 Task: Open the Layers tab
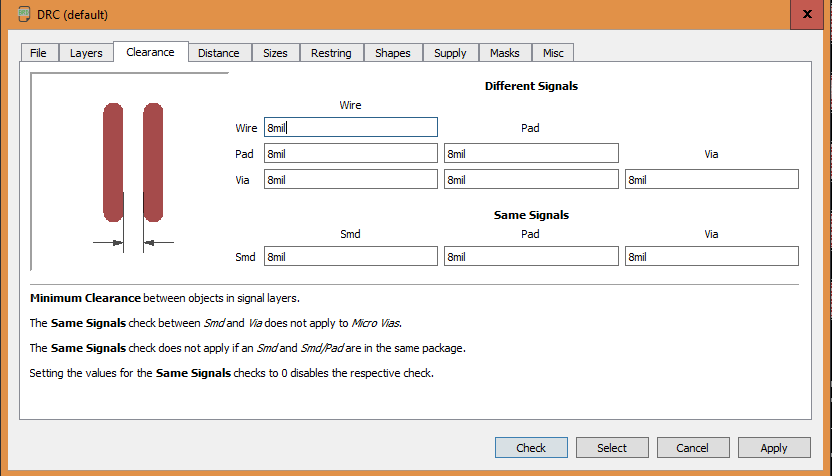tap(86, 53)
